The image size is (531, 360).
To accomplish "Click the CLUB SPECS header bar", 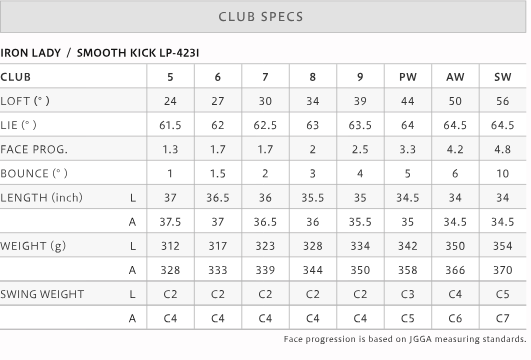I will [x=263, y=17].
